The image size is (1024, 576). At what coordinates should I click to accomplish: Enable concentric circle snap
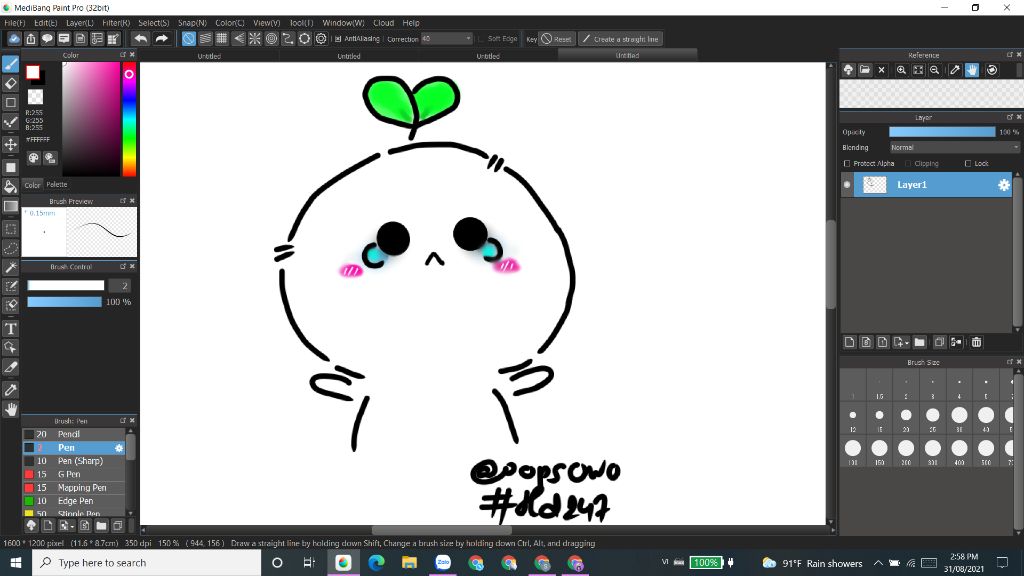click(271, 39)
